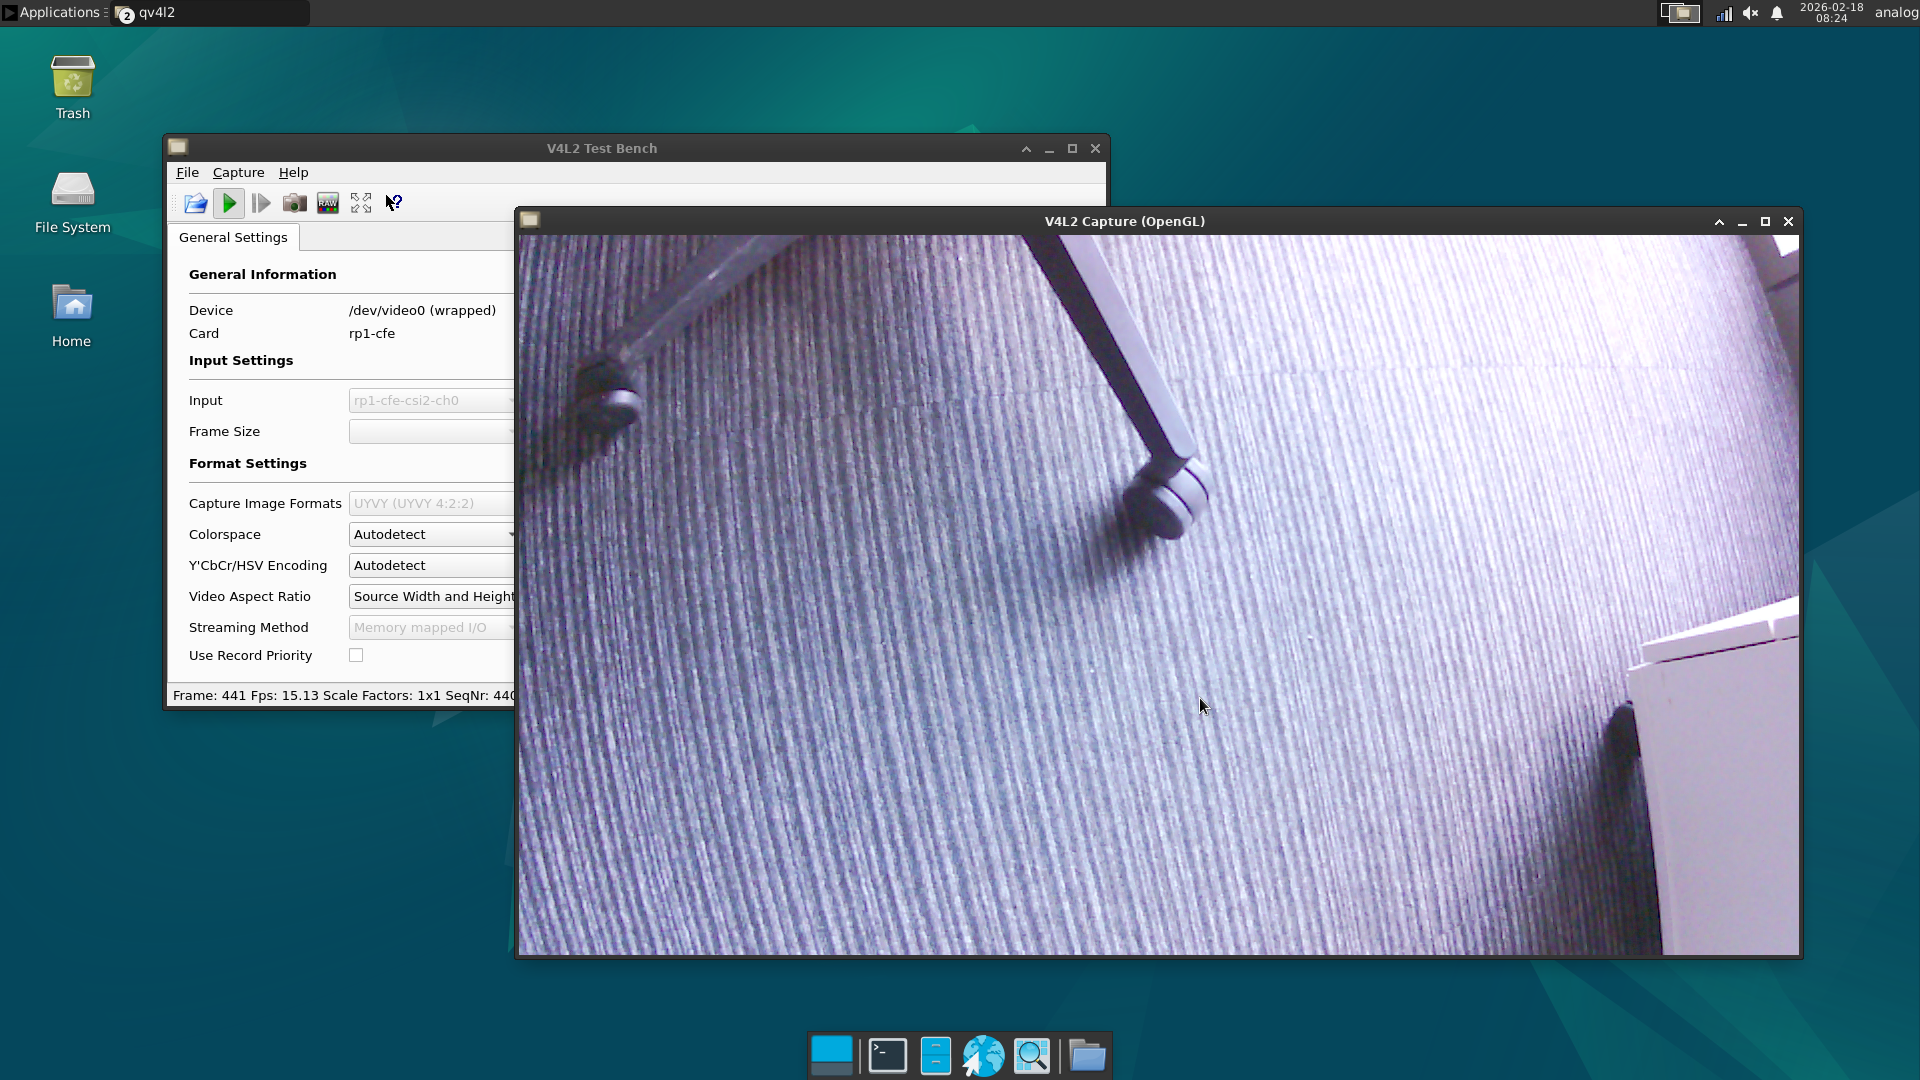Image resolution: width=1920 pixels, height=1080 pixels.
Task: Enable Use Record Priority checkbox
Action: (x=356, y=655)
